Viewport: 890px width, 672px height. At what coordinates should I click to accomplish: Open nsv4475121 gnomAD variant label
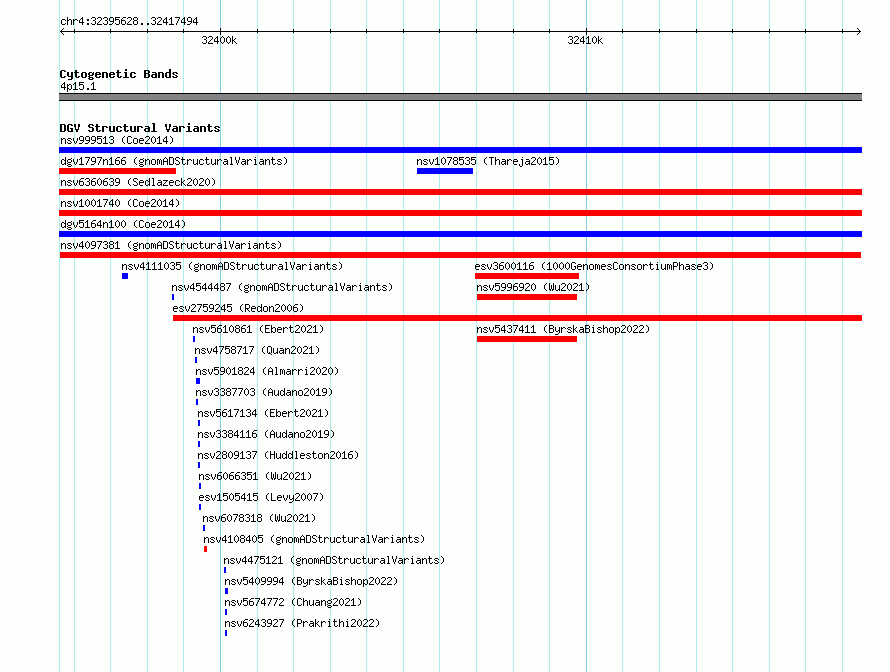[334, 560]
